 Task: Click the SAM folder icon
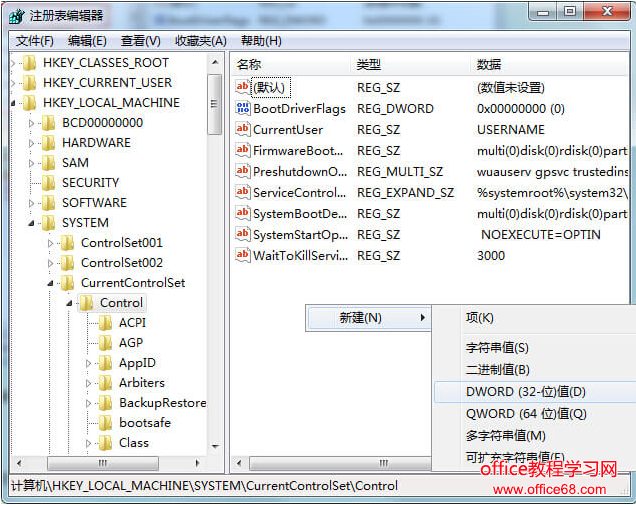[x=49, y=163]
